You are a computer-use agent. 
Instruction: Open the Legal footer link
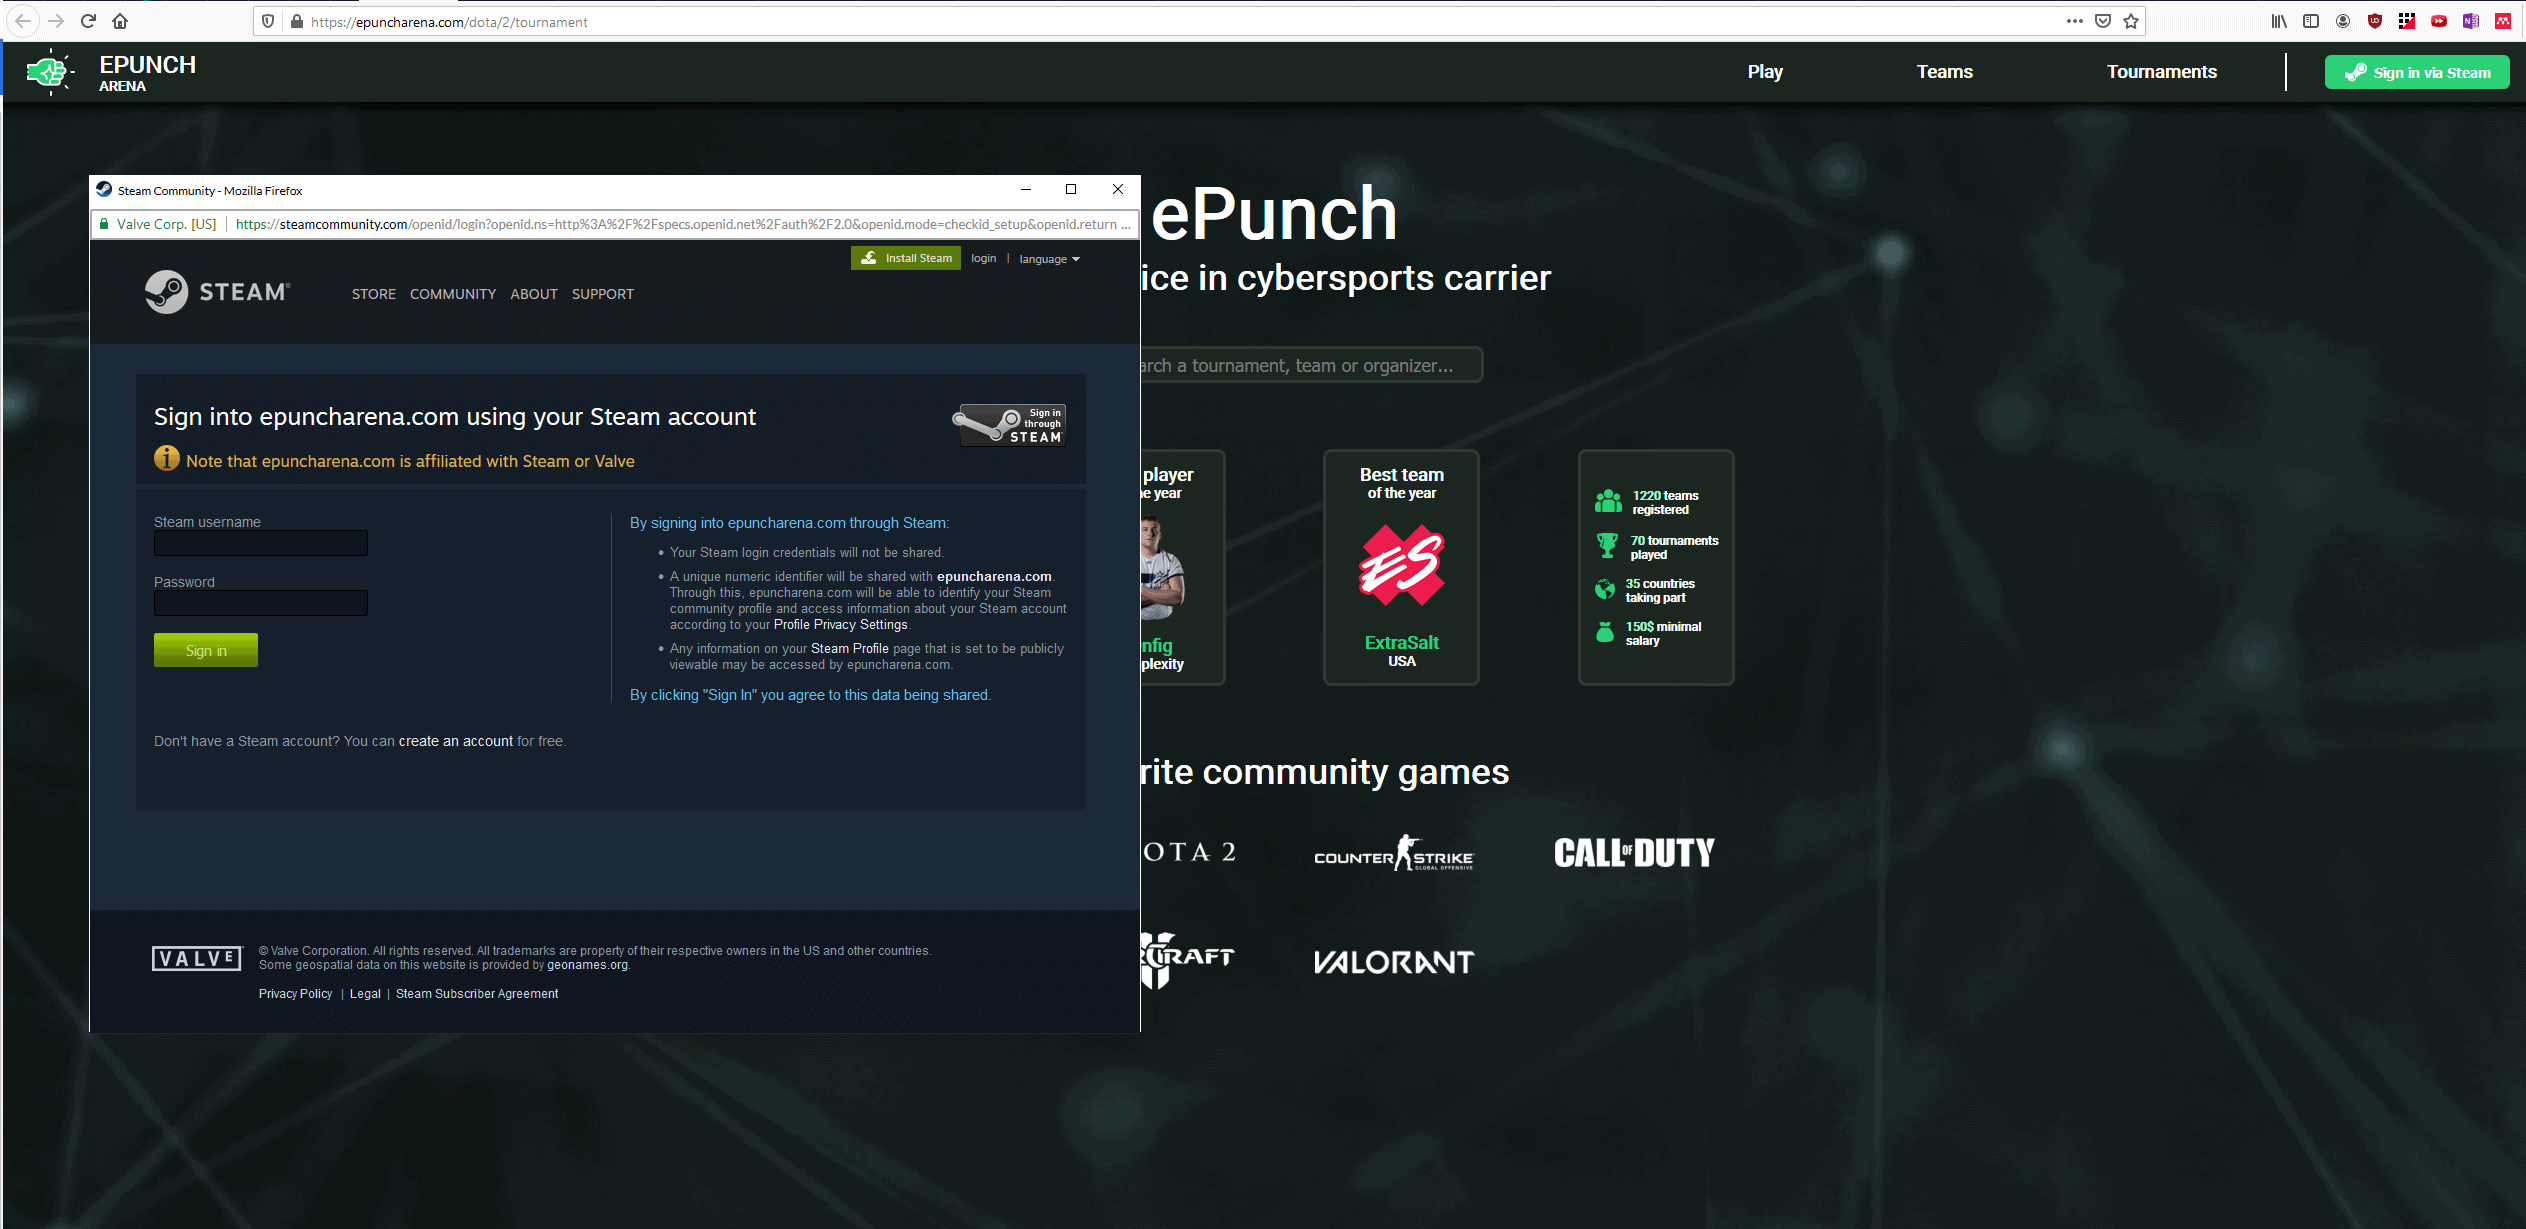click(365, 994)
